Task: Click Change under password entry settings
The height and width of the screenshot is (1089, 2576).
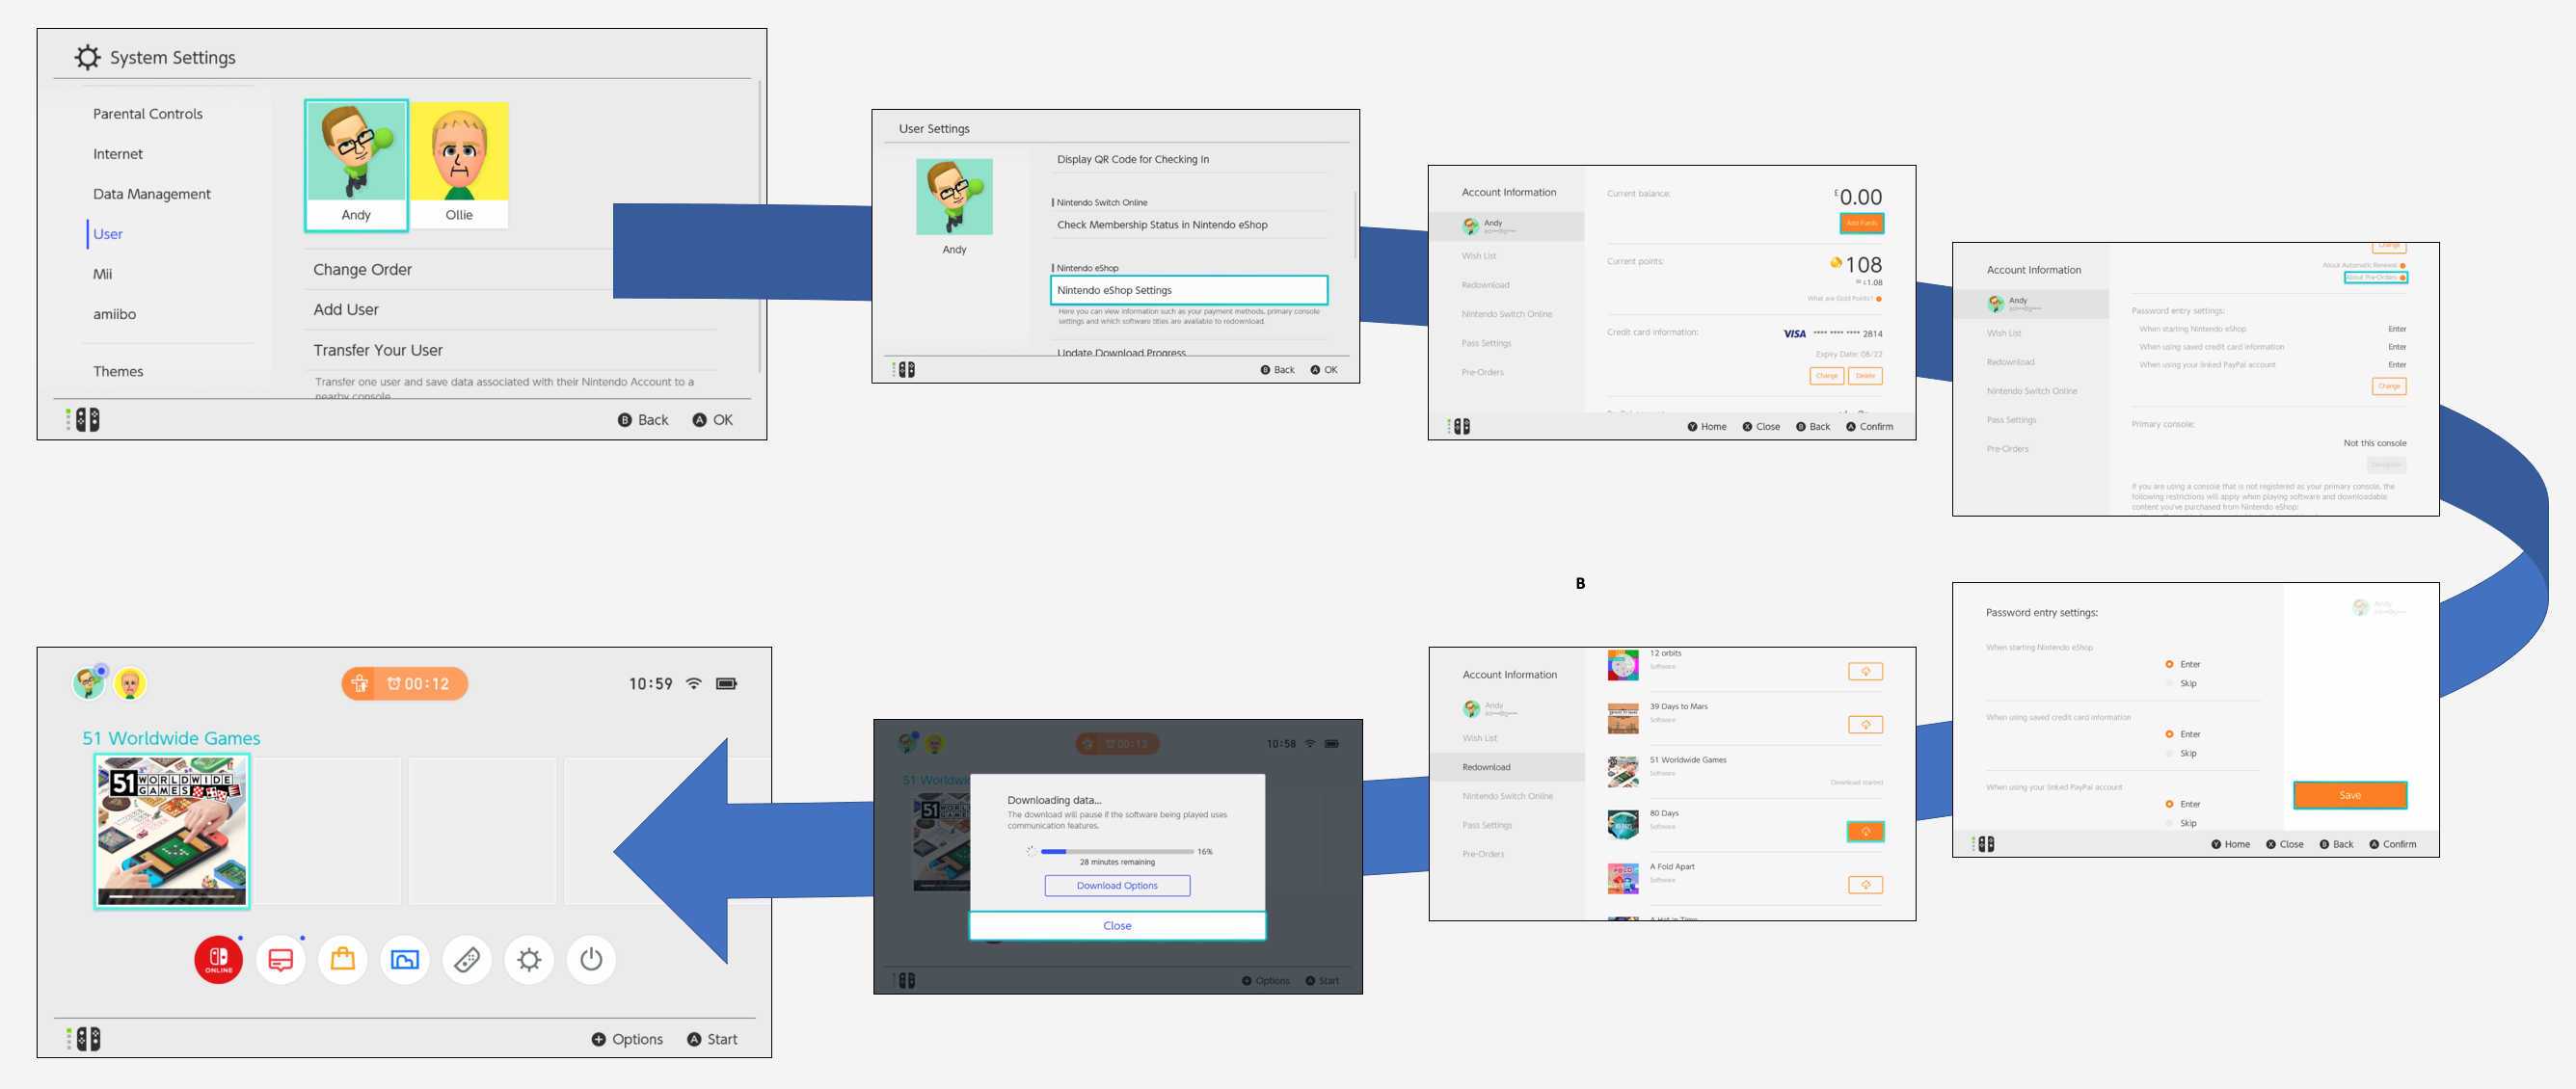Action: pos(2388,386)
